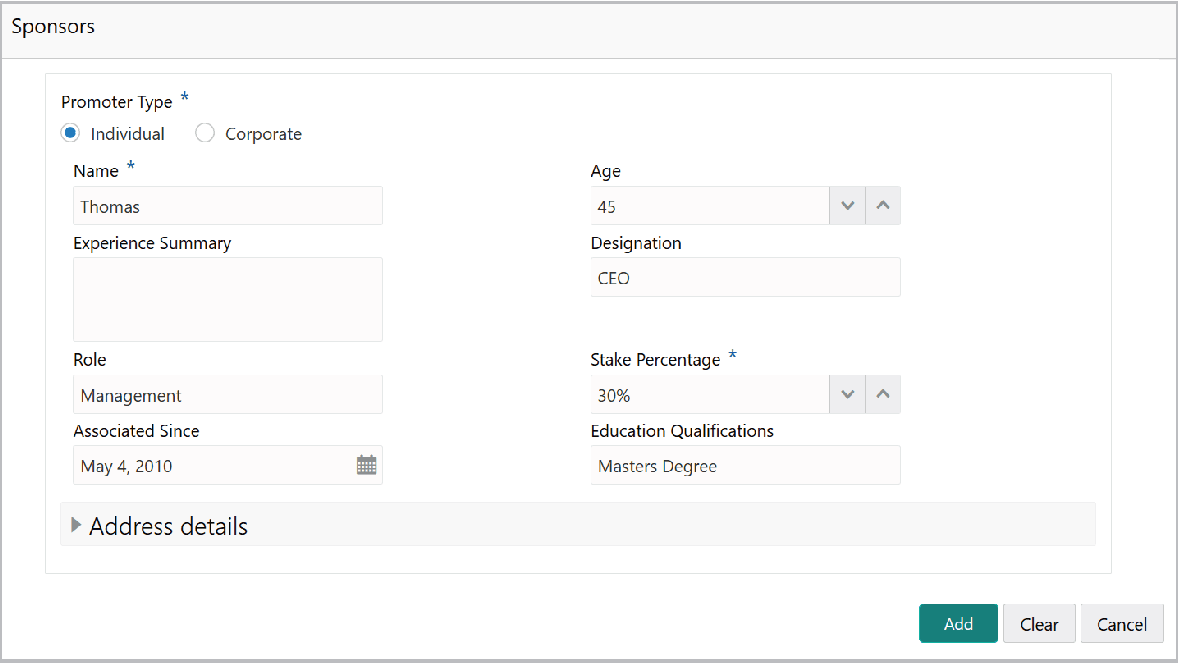Select the Corporate promoter type
Viewport: 1178px width, 664px height.
pyautogui.click(x=204, y=132)
